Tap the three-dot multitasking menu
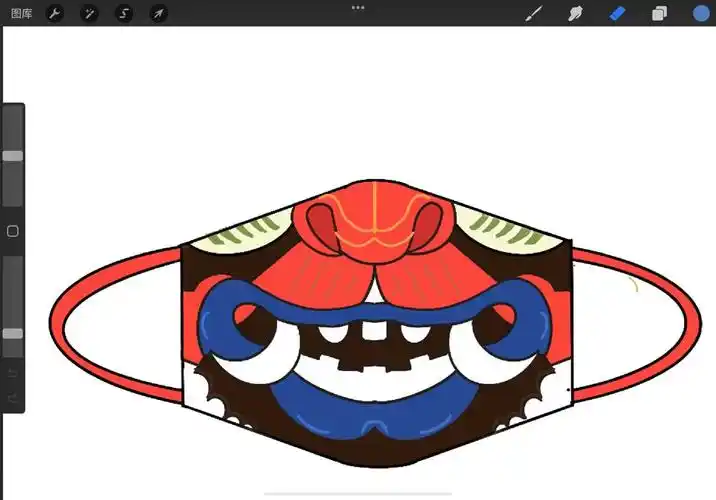This screenshot has width=716, height=500. 358,7
